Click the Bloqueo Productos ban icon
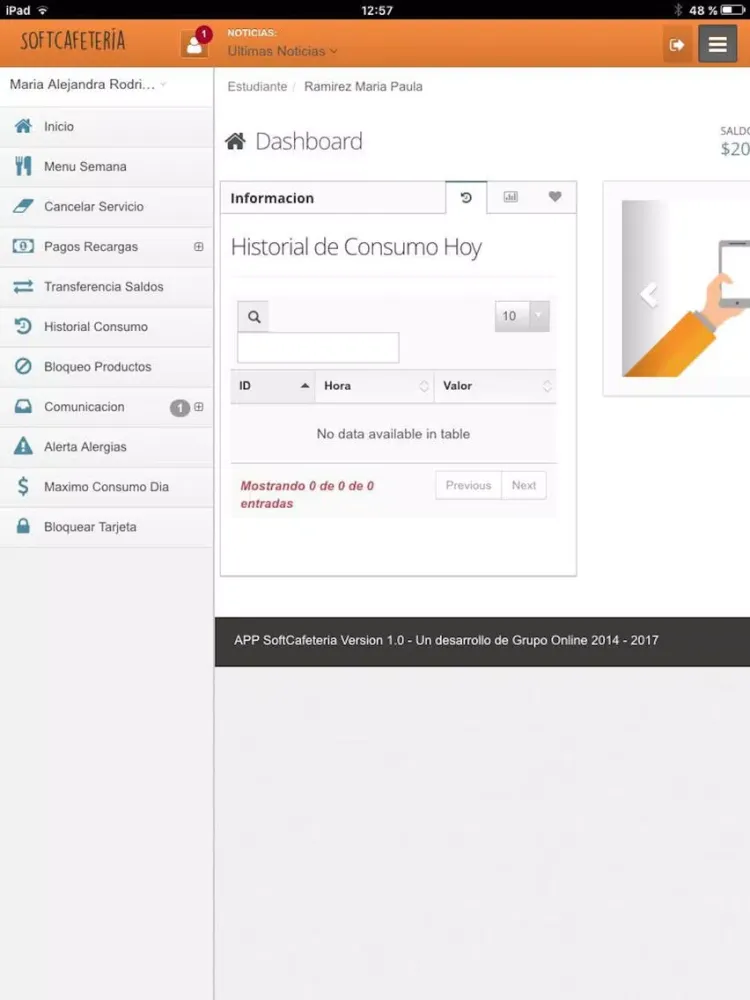 coord(23,367)
